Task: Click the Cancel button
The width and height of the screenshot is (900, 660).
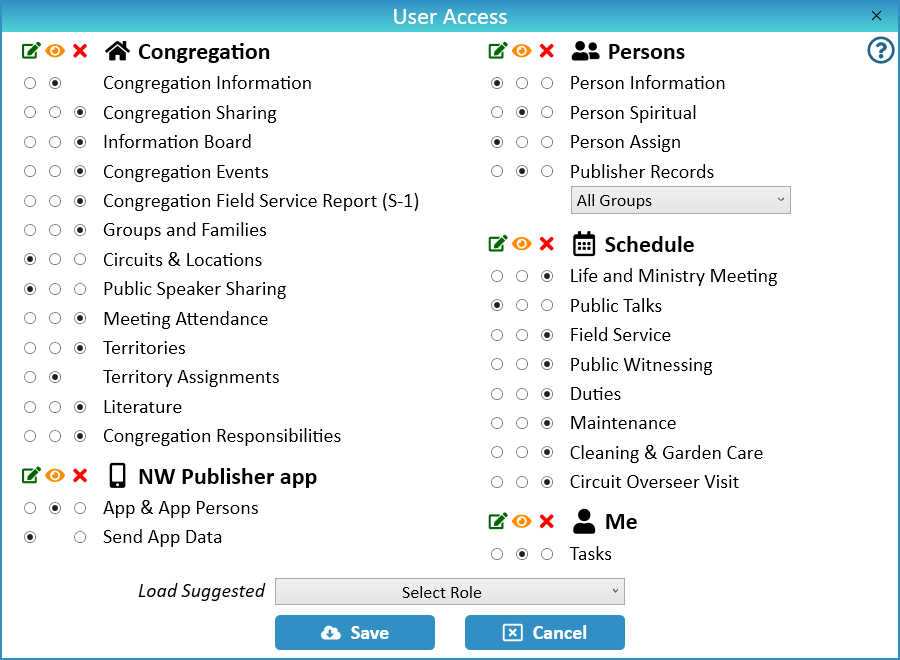Action: (545, 632)
